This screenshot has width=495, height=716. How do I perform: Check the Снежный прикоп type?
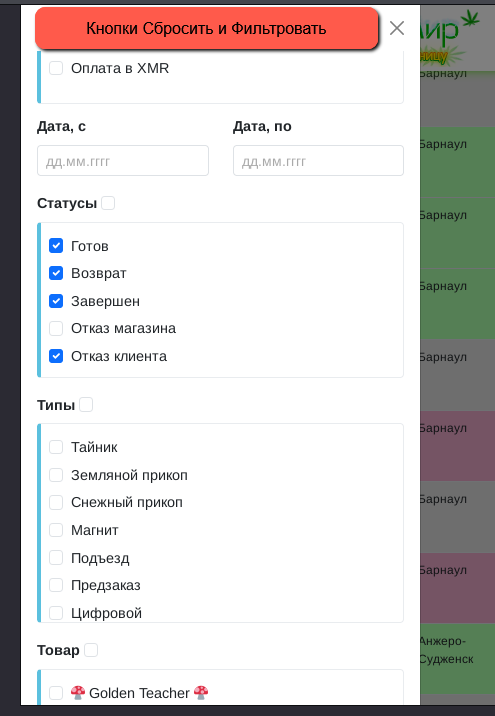point(56,502)
